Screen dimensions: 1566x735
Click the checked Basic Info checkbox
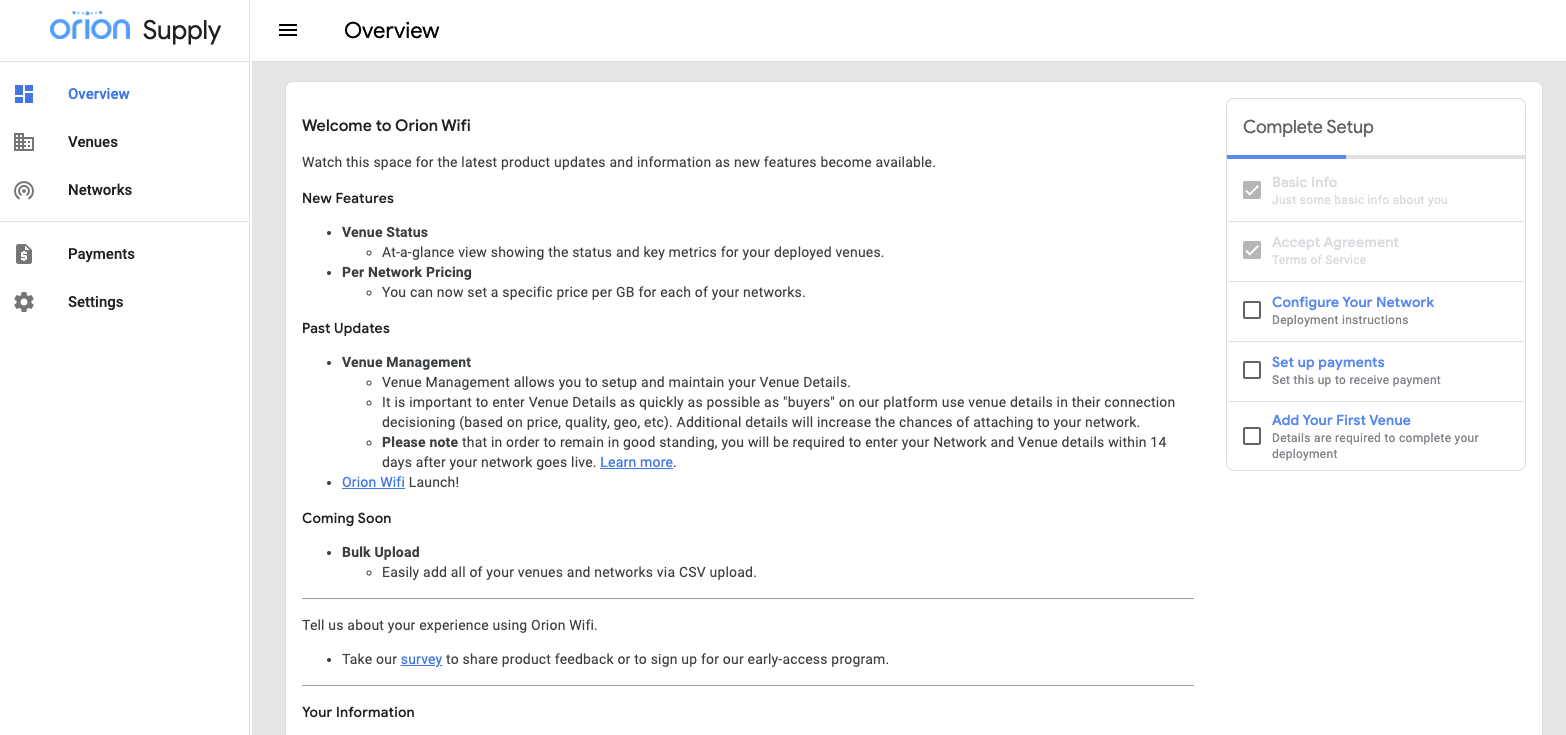click(x=1251, y=190)
